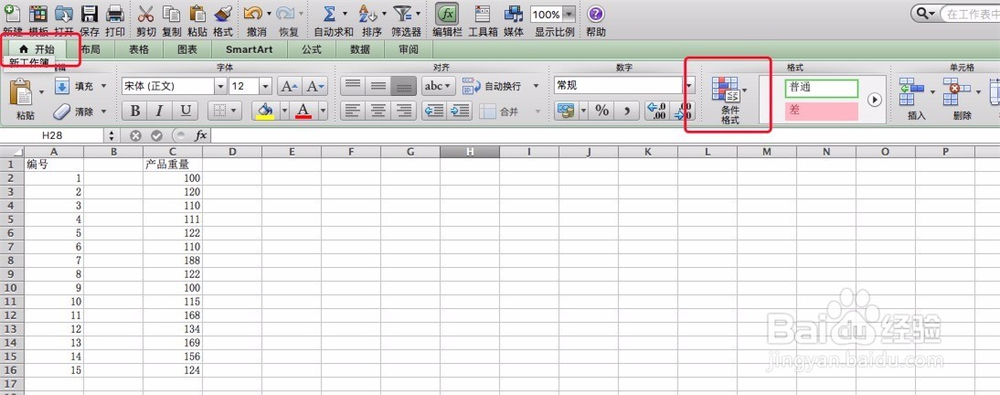Viewport: 1000px width, 395px height.
Task: Save the workbook with 保存 icon
Action: pyautogui.click(x=89, y=14)
